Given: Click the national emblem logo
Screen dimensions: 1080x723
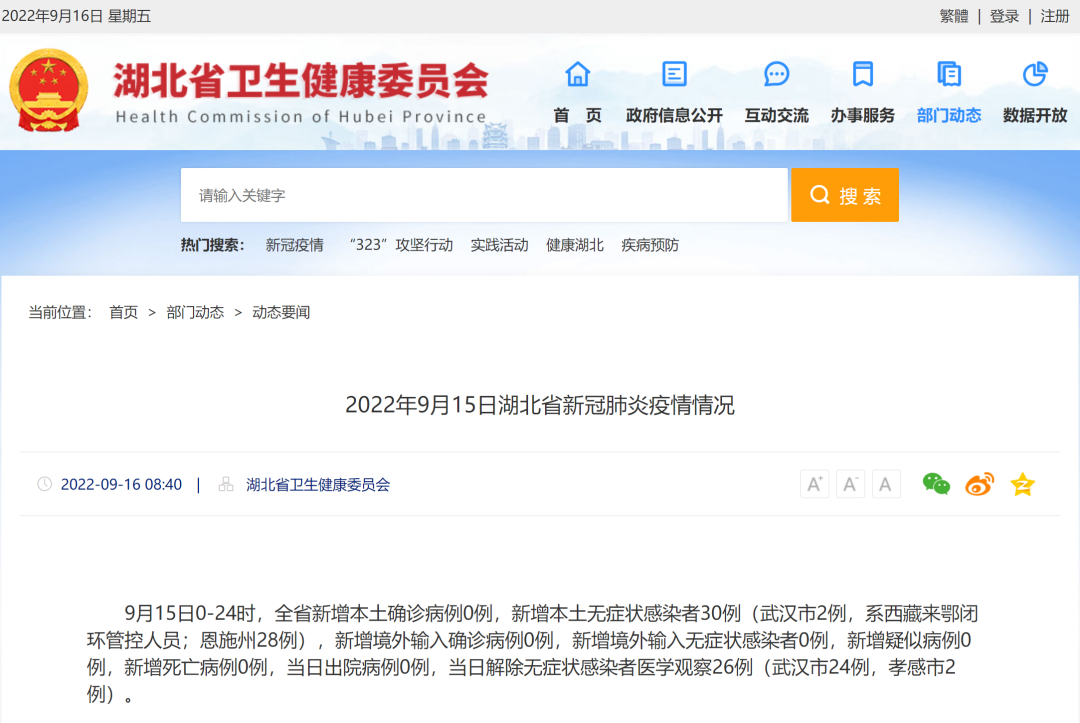Looking at the screenshot, I should pyautogui.click(x=48, y=90).
